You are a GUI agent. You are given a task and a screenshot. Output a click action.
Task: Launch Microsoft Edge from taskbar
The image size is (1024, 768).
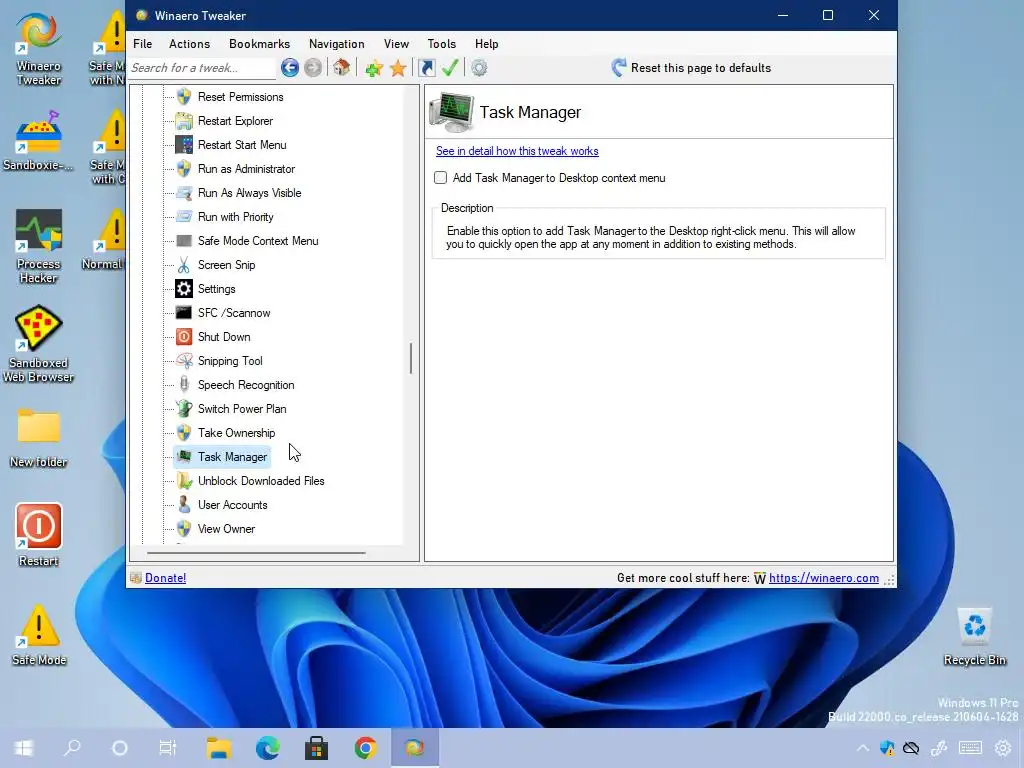[x=267, y=748]
